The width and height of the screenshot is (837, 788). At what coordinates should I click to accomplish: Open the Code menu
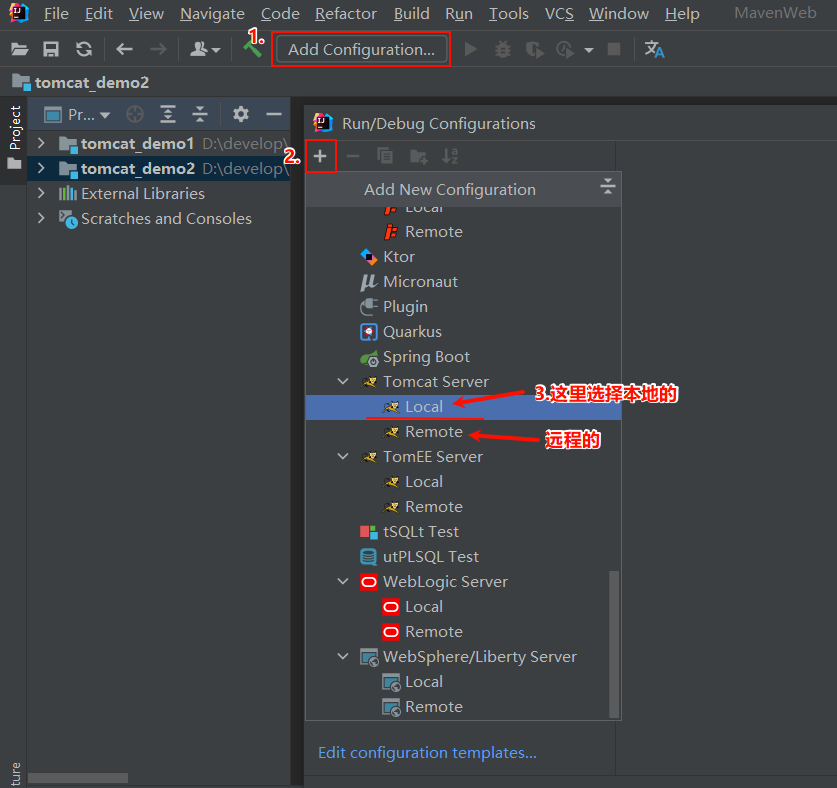click(x=280, y=13)
